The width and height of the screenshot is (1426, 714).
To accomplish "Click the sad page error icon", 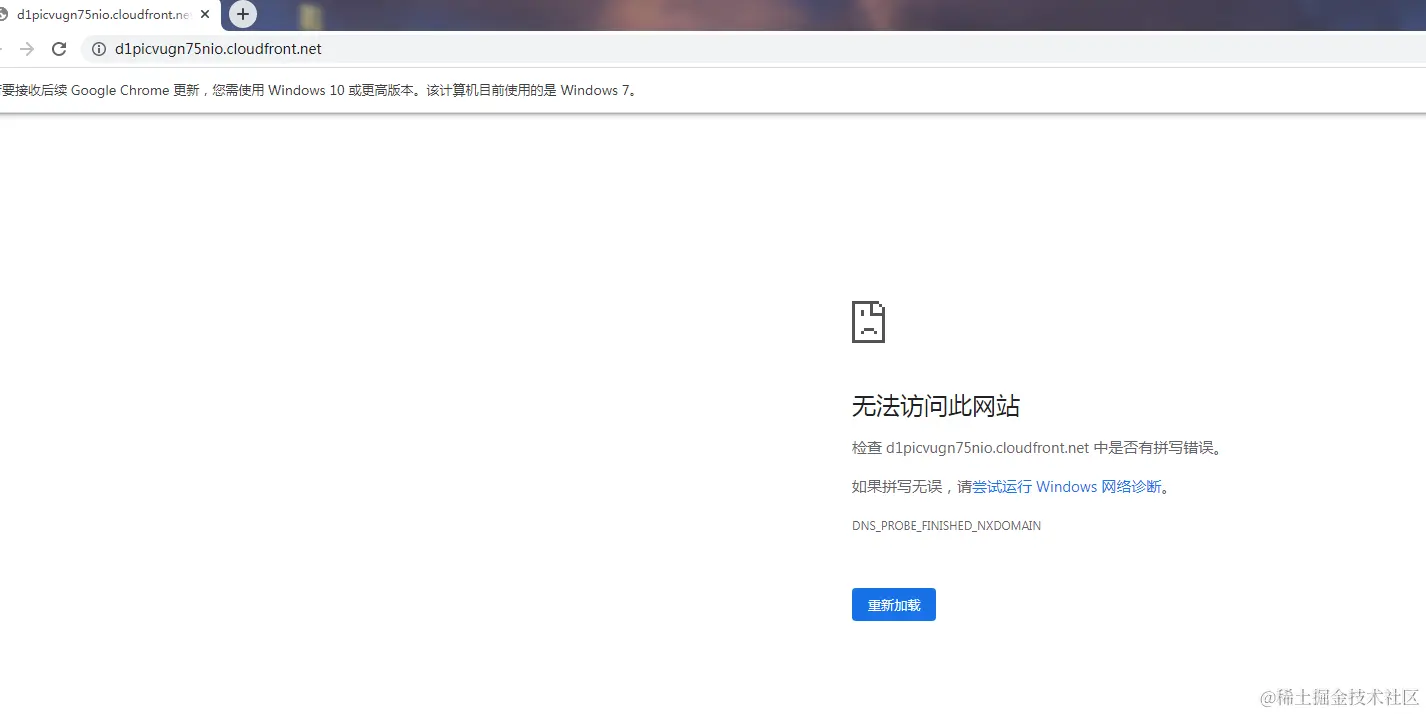I will pos(868,322).
